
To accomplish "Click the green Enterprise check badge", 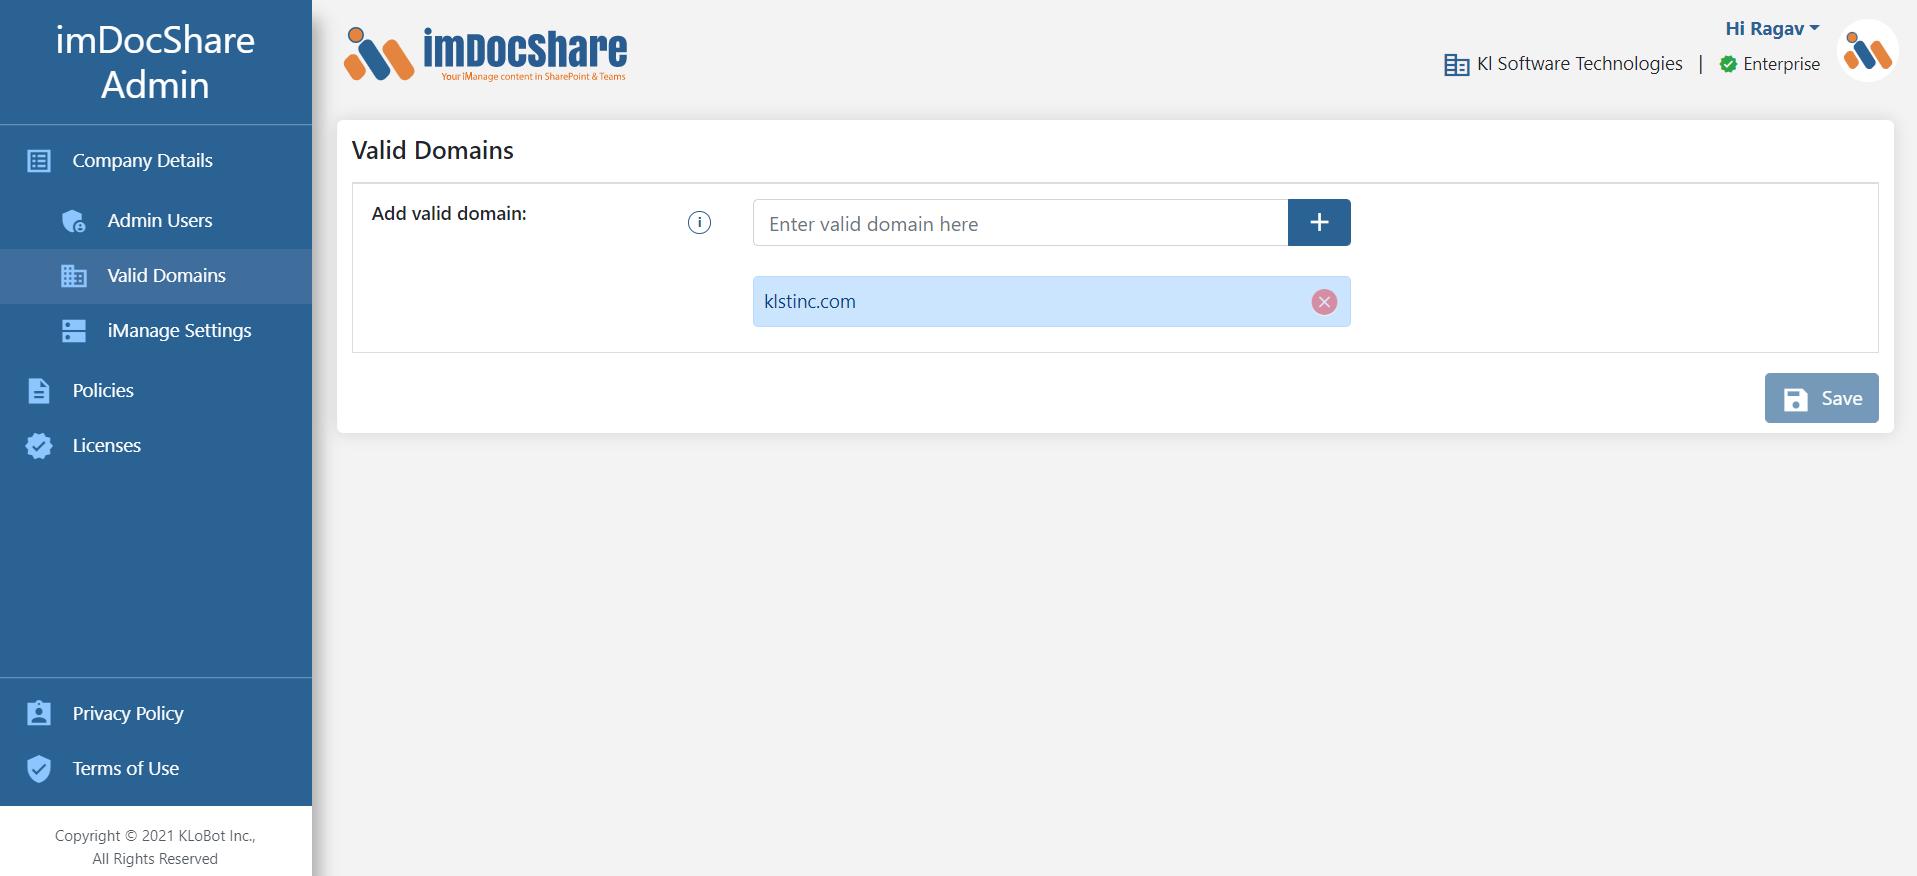I will pos(1728,64).
